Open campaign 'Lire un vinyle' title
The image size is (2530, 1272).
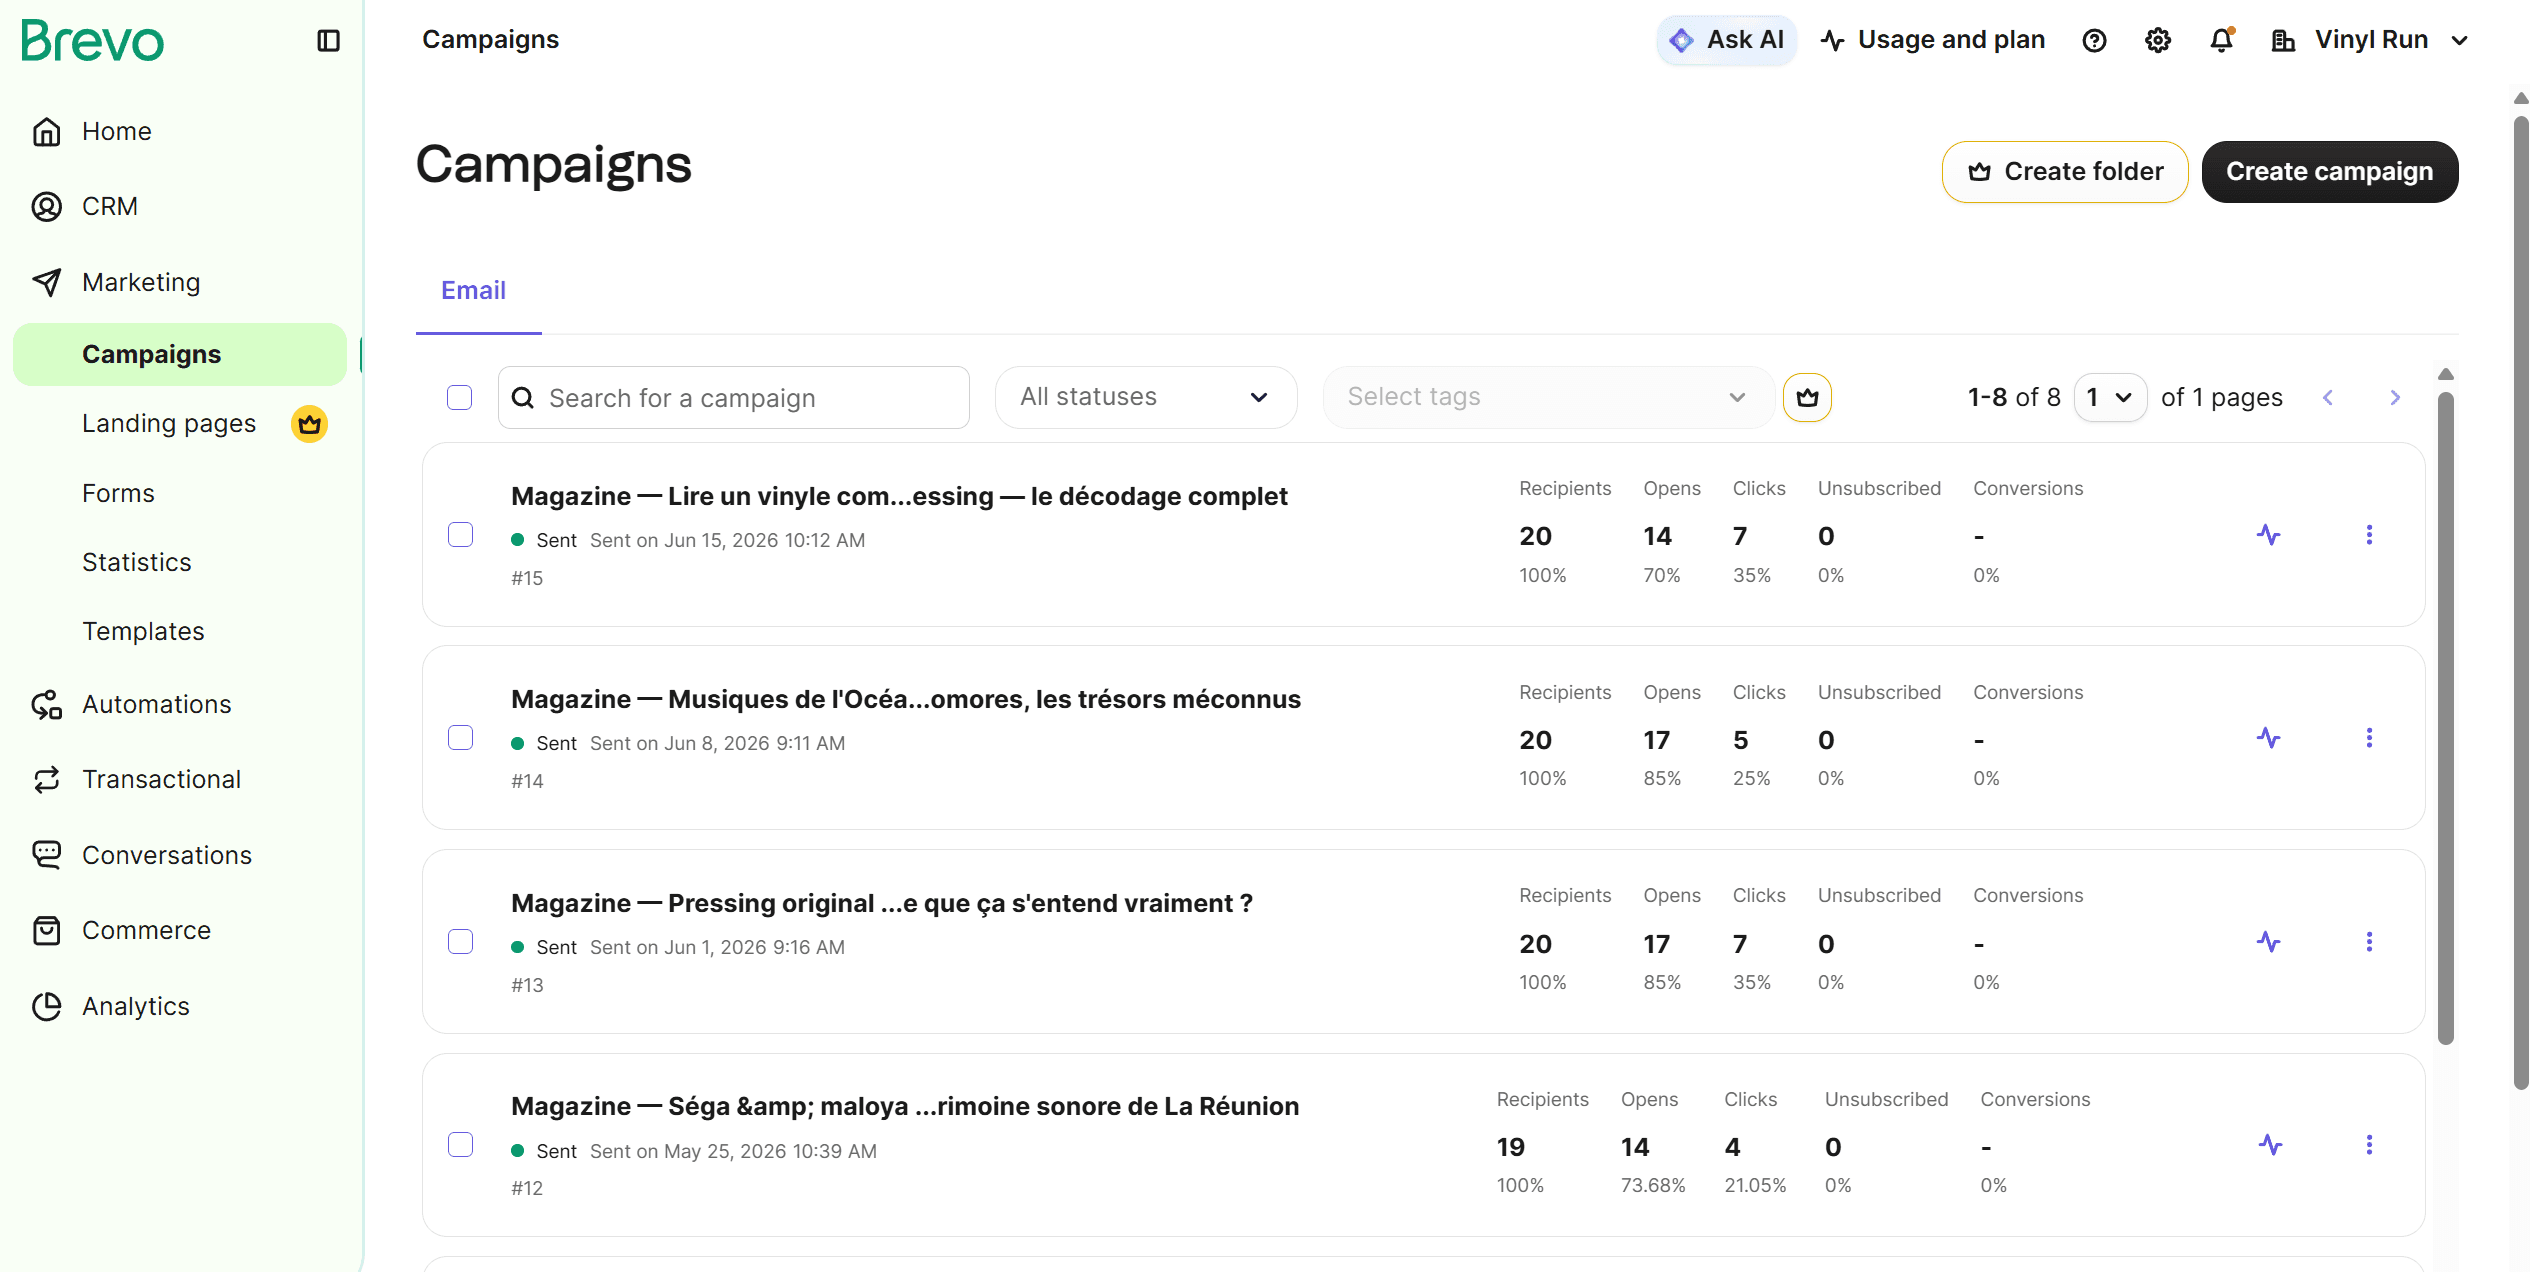pyautogui.click(x=899, y=496)
